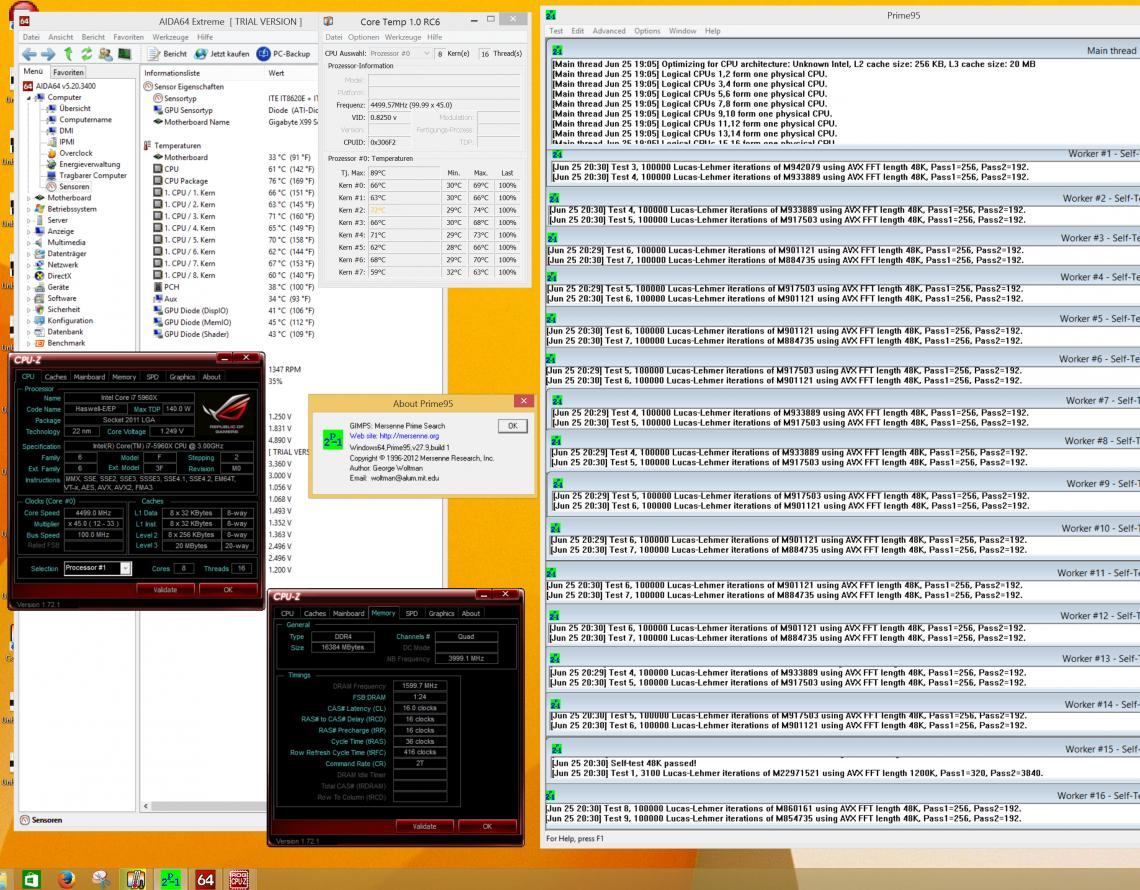Click AIDA64 monitor toolbar icon
Image resolution: width=1140 pixels, height=890 pixels.
point(124,54)
